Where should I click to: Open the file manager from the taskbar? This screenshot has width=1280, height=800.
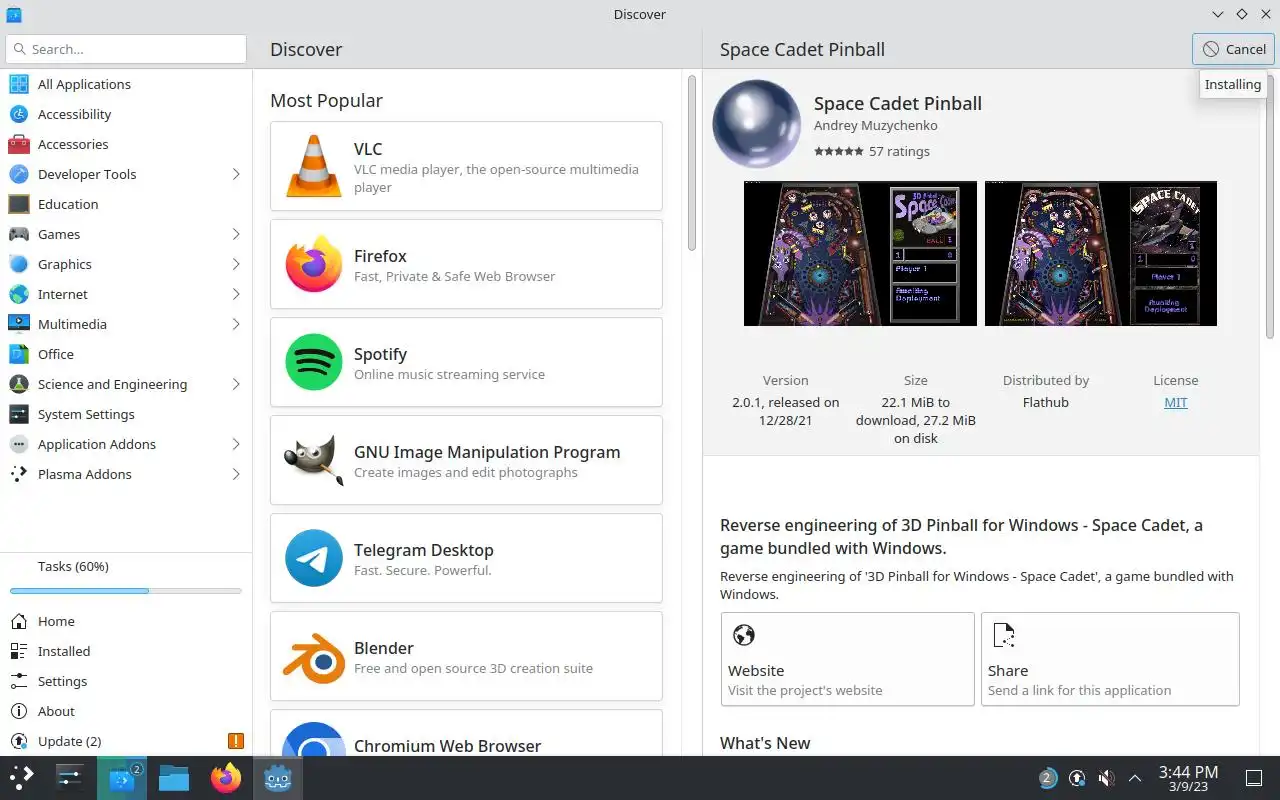[x=174, y=778]
